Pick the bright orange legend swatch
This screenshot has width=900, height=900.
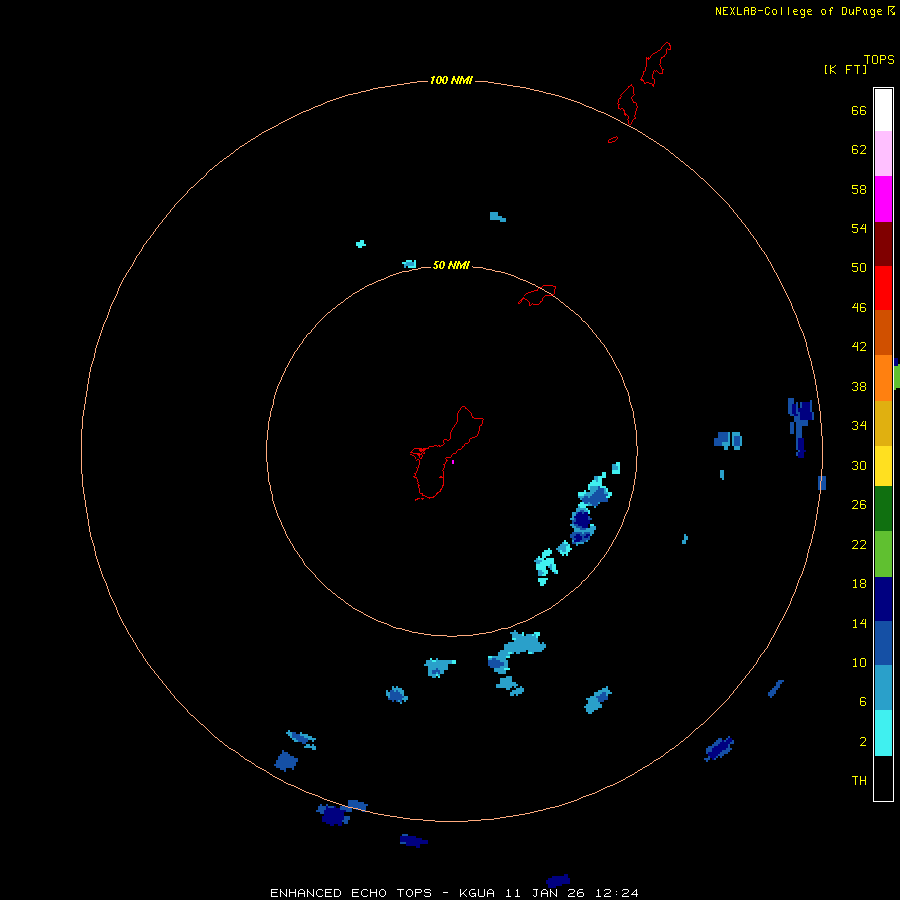(x=883, y=378)
